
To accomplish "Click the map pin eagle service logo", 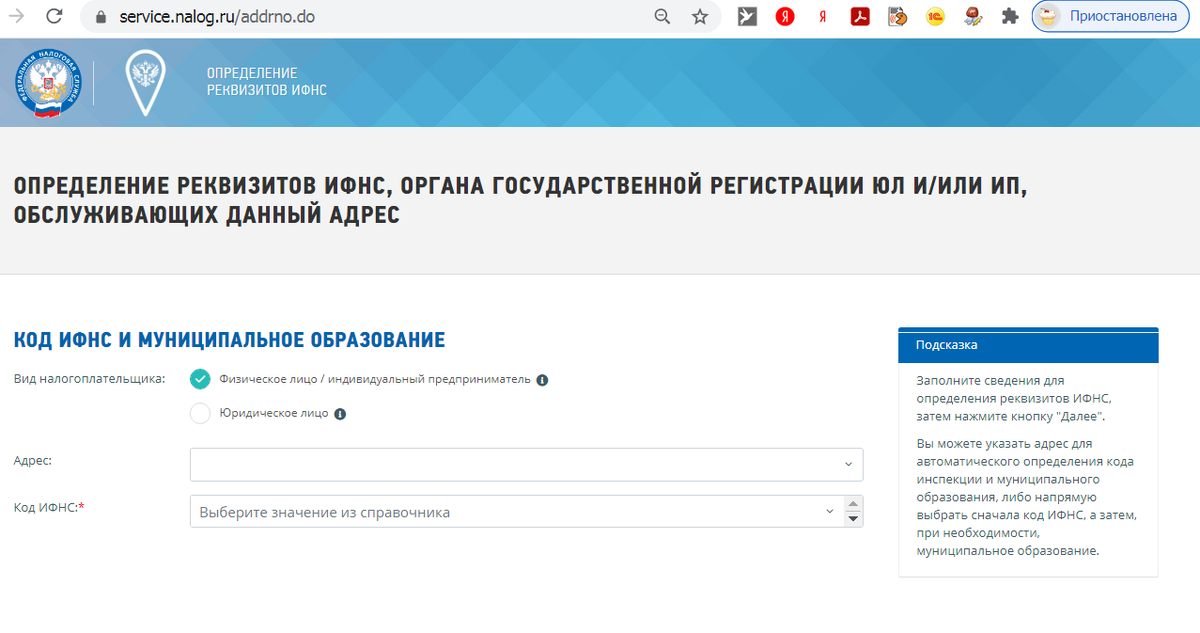I will pyautogui.click(x=145, y=83).
